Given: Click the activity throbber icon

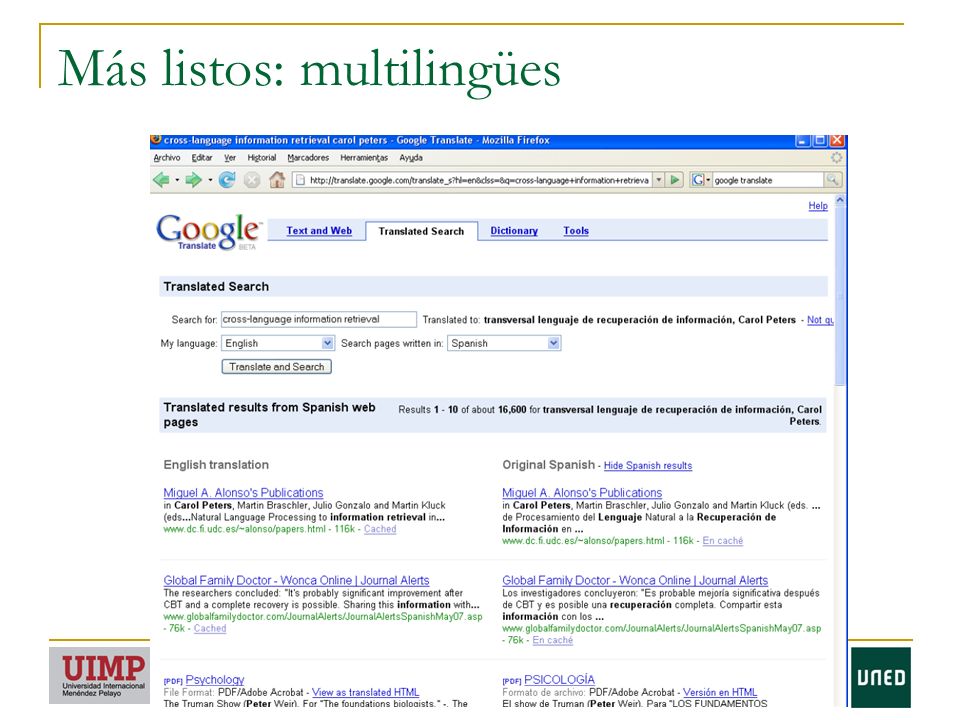Looking at the screenshot, I should tap(836, 158).
